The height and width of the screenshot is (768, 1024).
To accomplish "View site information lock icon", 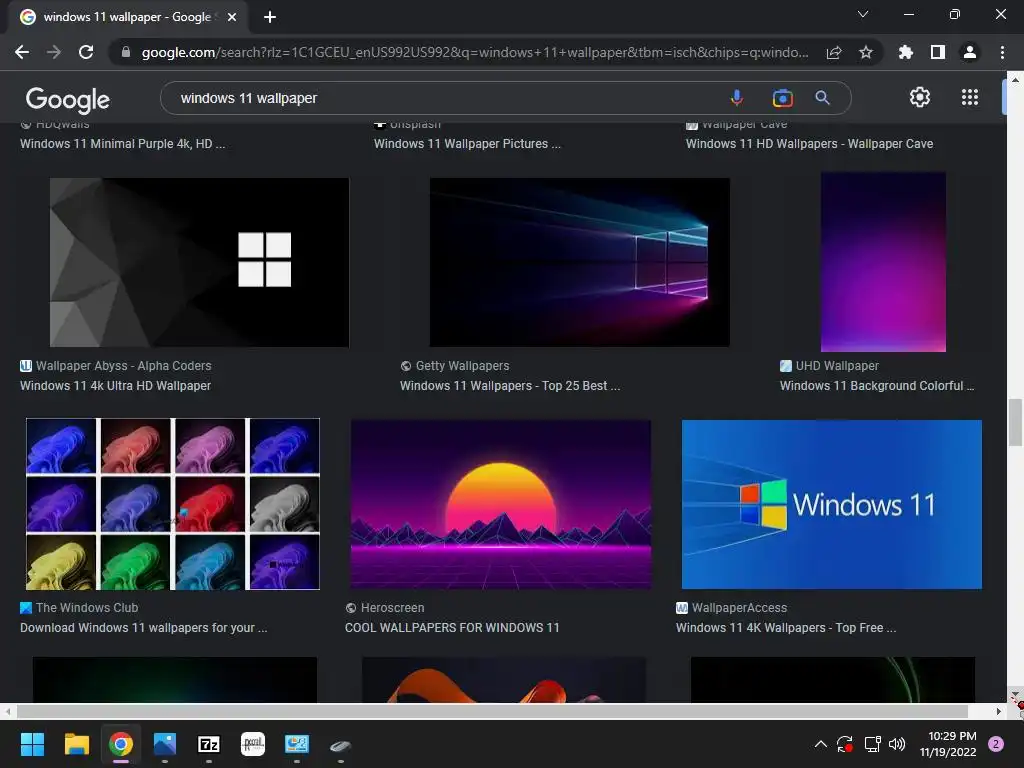I will pos(126,52).
